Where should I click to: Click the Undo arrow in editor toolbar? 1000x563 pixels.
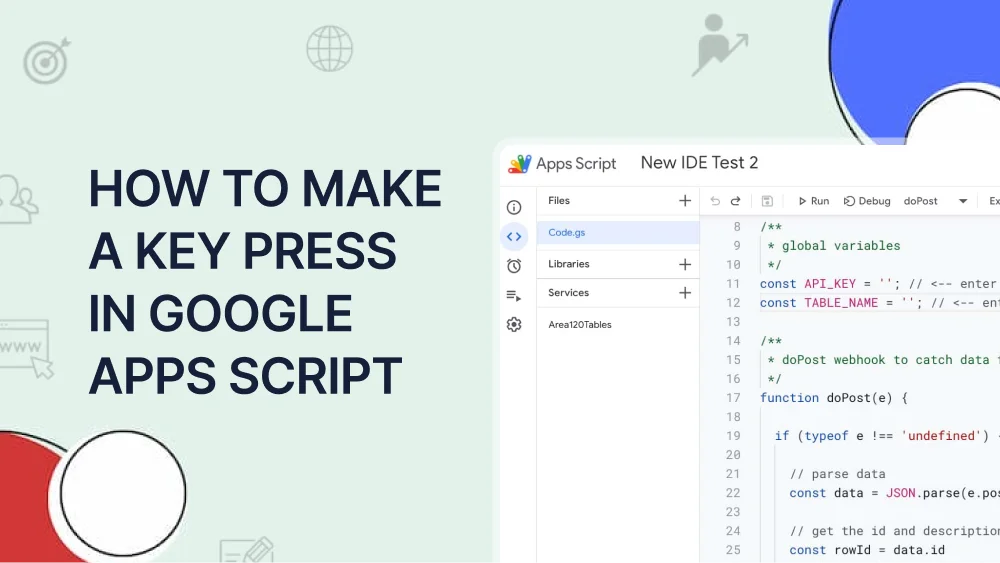click(715, 201)
